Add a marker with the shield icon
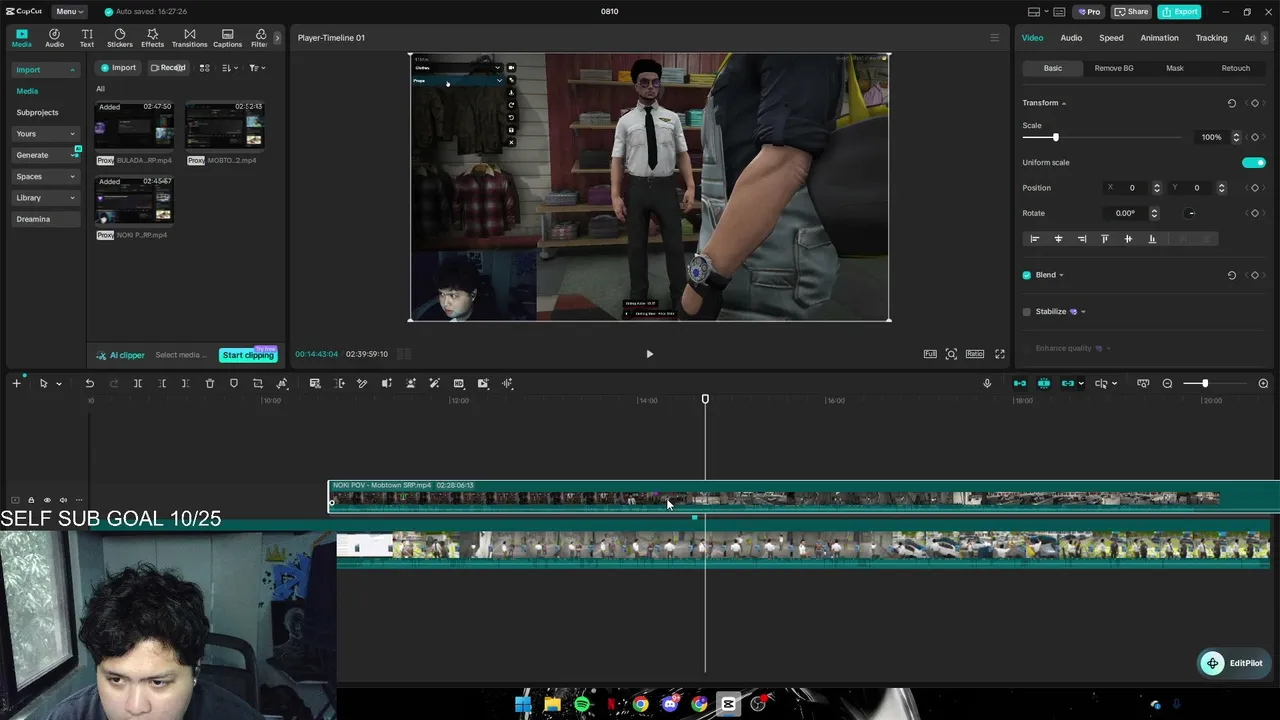The height and width of the screenshot is (720, 1280). tap(234, 384)
